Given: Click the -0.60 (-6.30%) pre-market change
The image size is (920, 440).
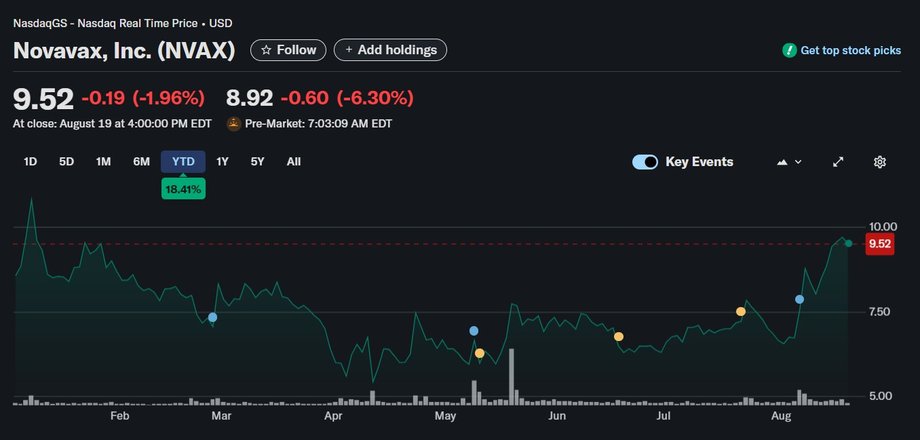Looking at the screenshot, I should (347, 99).
